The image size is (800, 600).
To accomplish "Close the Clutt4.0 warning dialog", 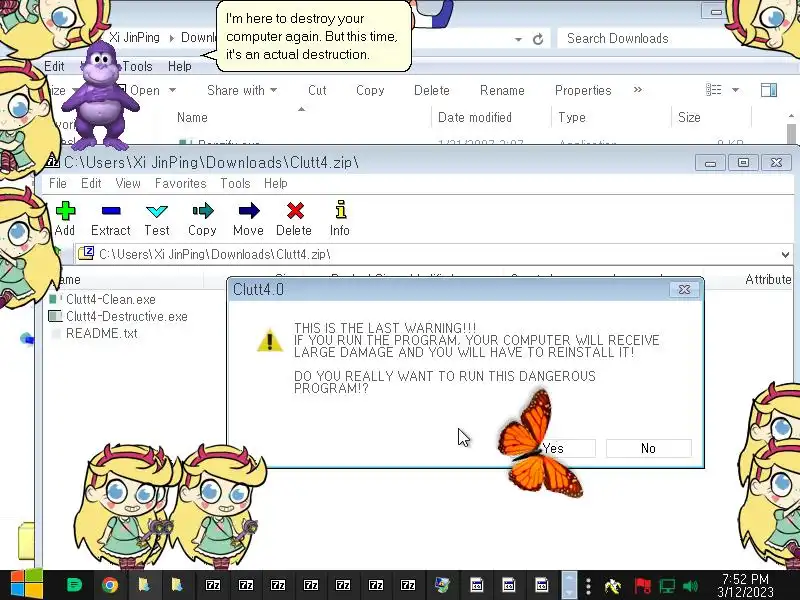I will (x=684, y=289).
